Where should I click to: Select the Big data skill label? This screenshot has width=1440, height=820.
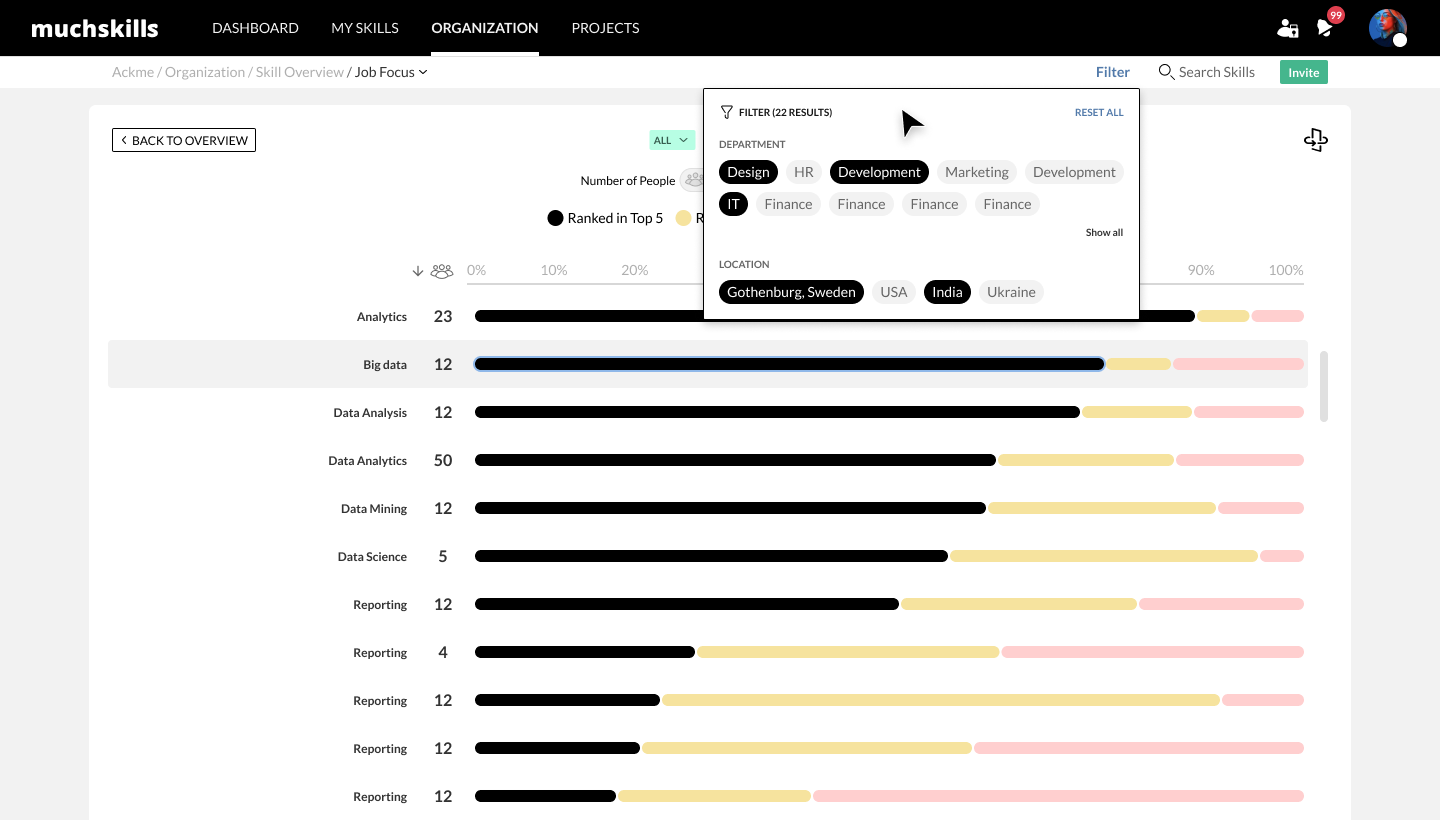pyautogui.click(x=385, y=365)
